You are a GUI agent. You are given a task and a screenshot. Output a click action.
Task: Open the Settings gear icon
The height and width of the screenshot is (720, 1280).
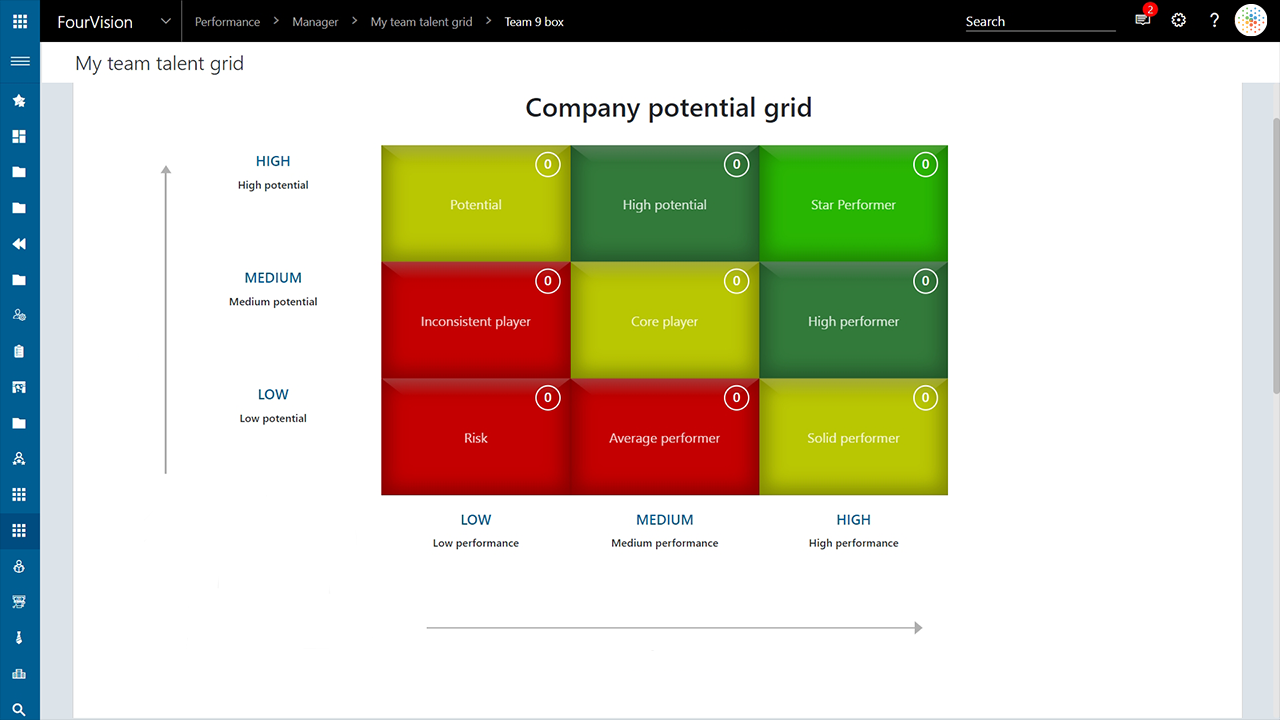click(1179, 20)
